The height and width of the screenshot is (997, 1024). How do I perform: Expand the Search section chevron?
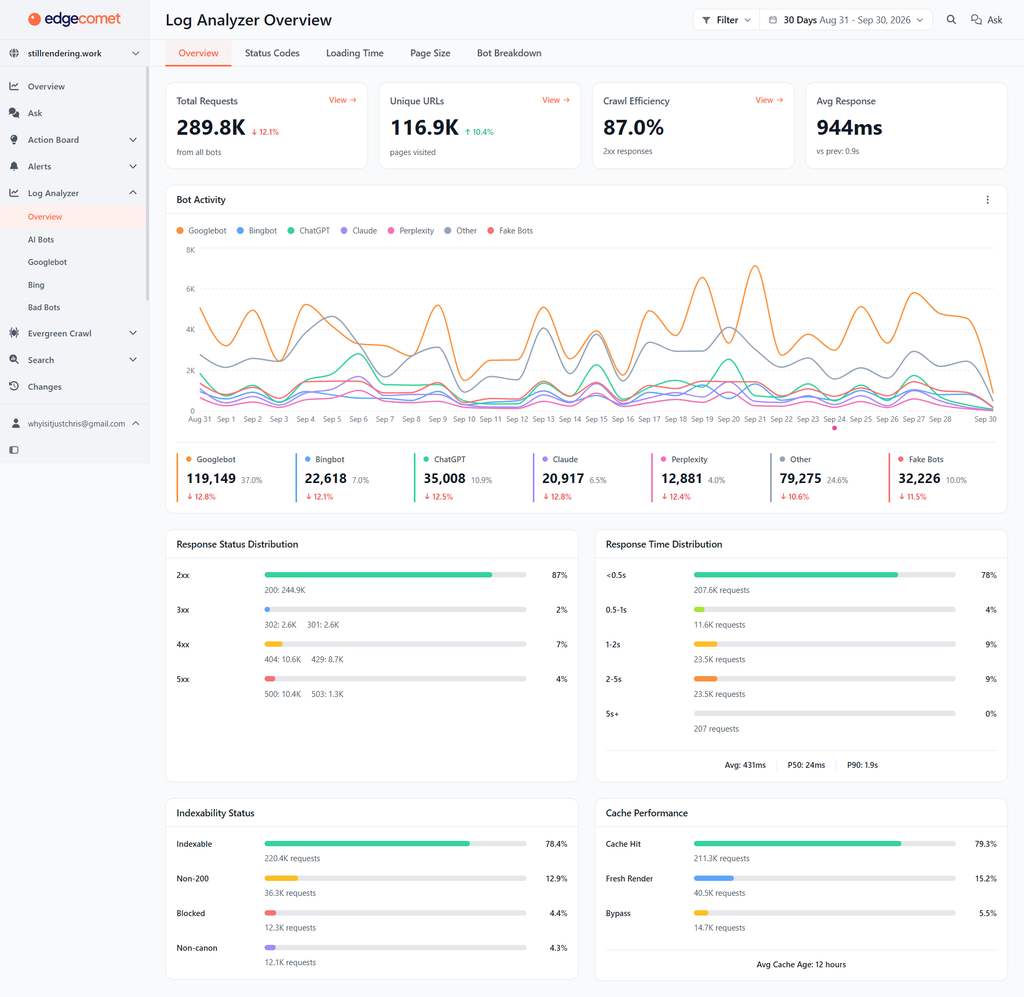(x=133, y=360)
